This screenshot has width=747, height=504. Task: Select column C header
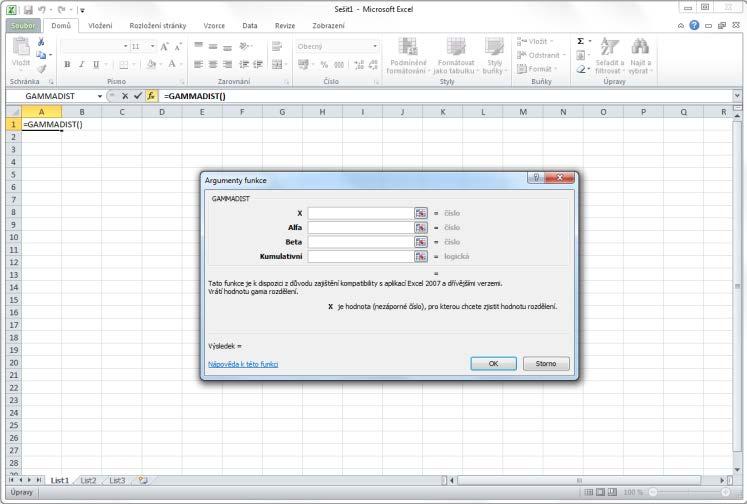tap(121, 112)
